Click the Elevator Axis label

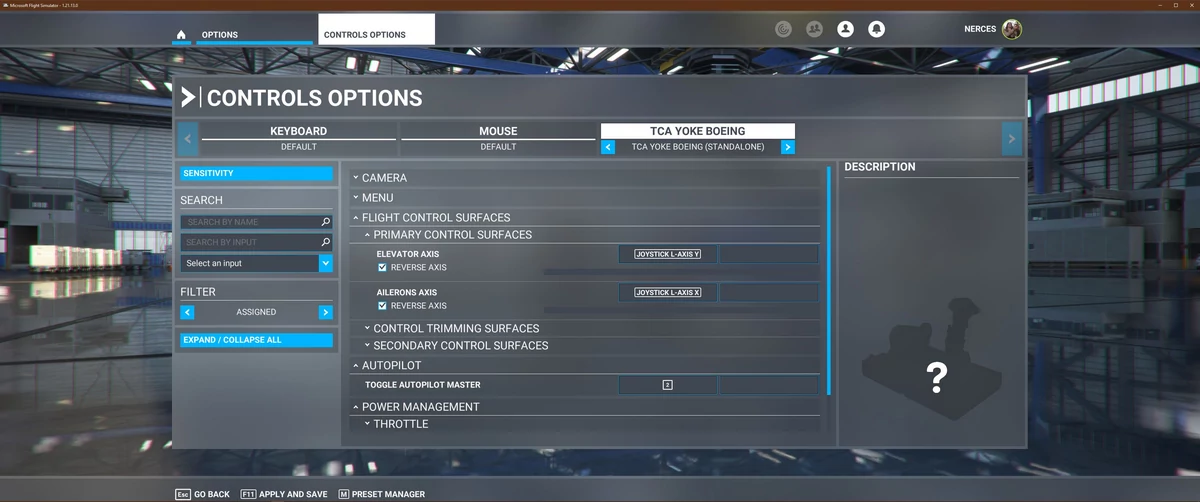408,254
